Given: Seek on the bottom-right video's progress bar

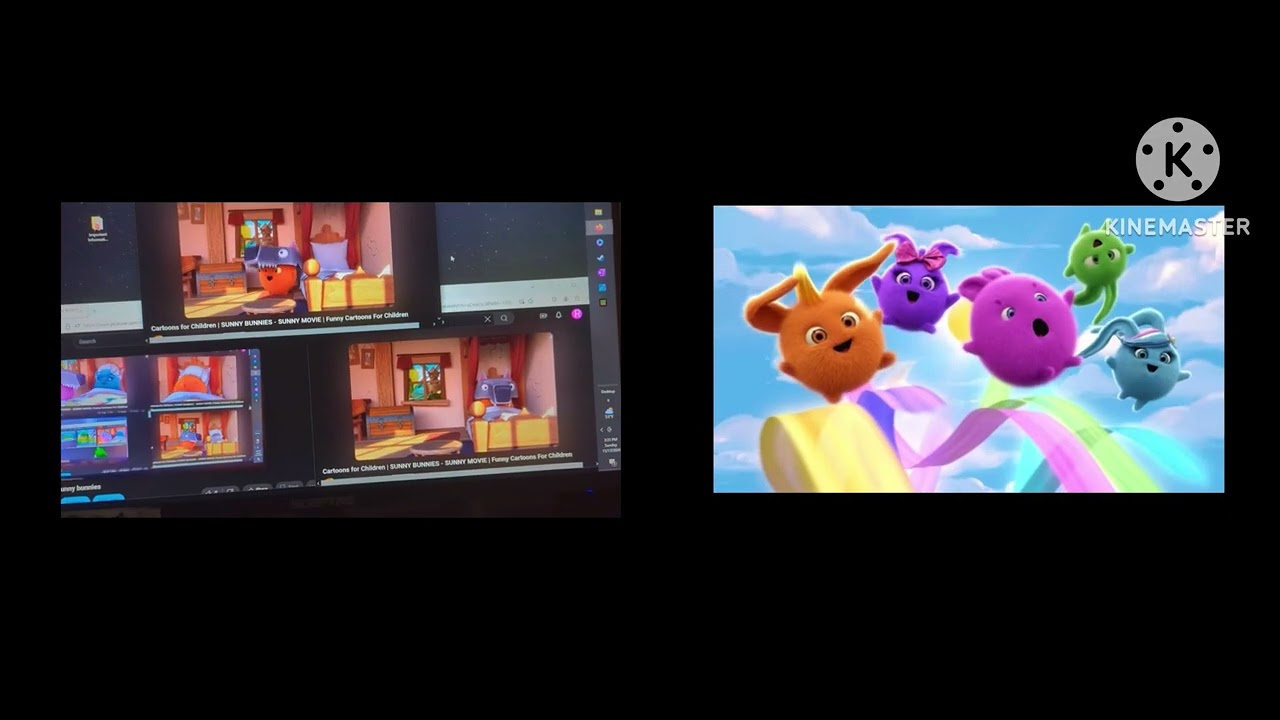Looking at the screenshot, I should click(x=450, y=473).
